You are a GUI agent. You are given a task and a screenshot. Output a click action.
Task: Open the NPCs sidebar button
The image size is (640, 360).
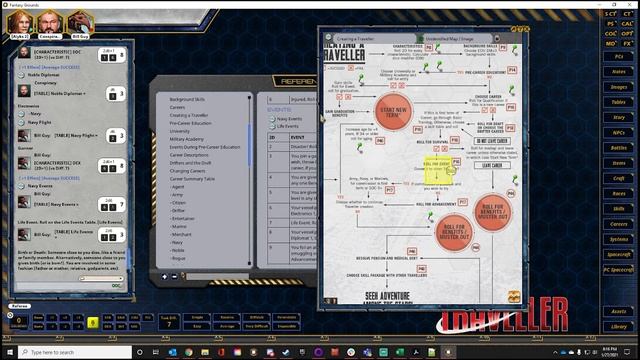click(x=619, y=133)
